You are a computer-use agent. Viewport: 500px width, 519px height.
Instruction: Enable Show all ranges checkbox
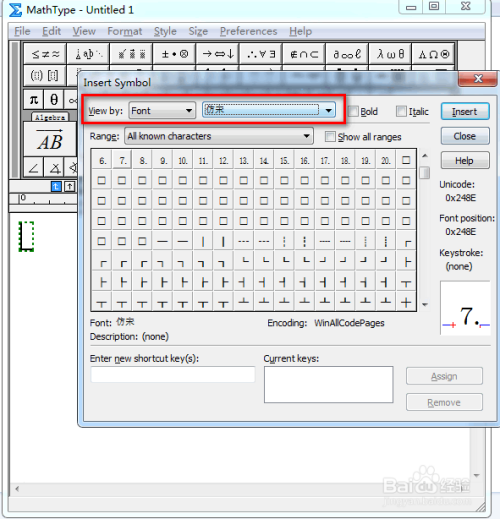330,136
